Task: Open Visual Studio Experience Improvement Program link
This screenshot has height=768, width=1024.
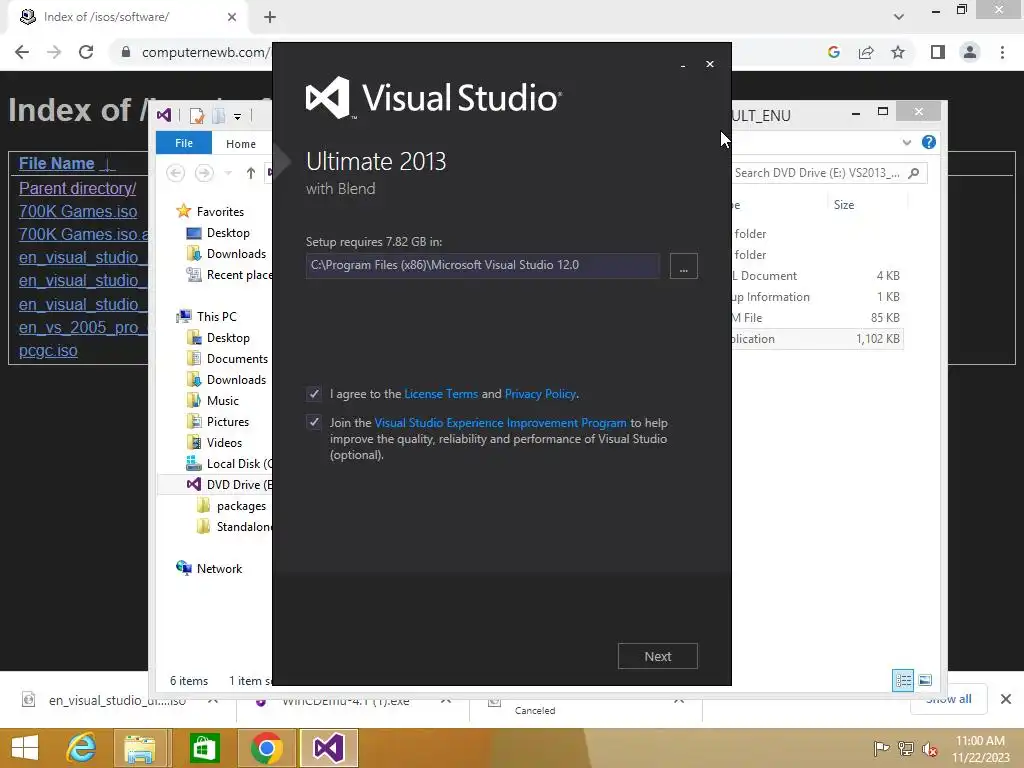Action: [x=500, y=423]
